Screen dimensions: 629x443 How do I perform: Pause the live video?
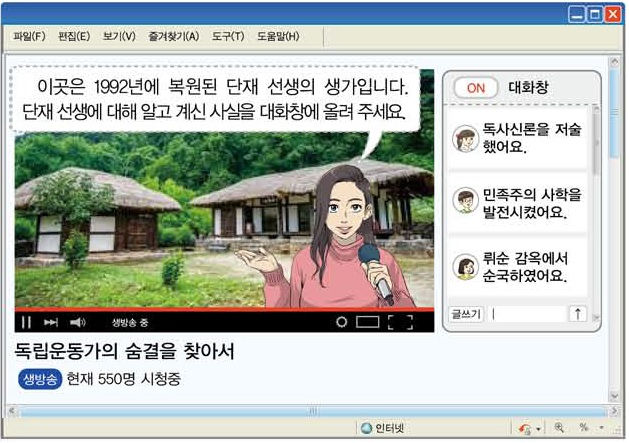[27, 322]
